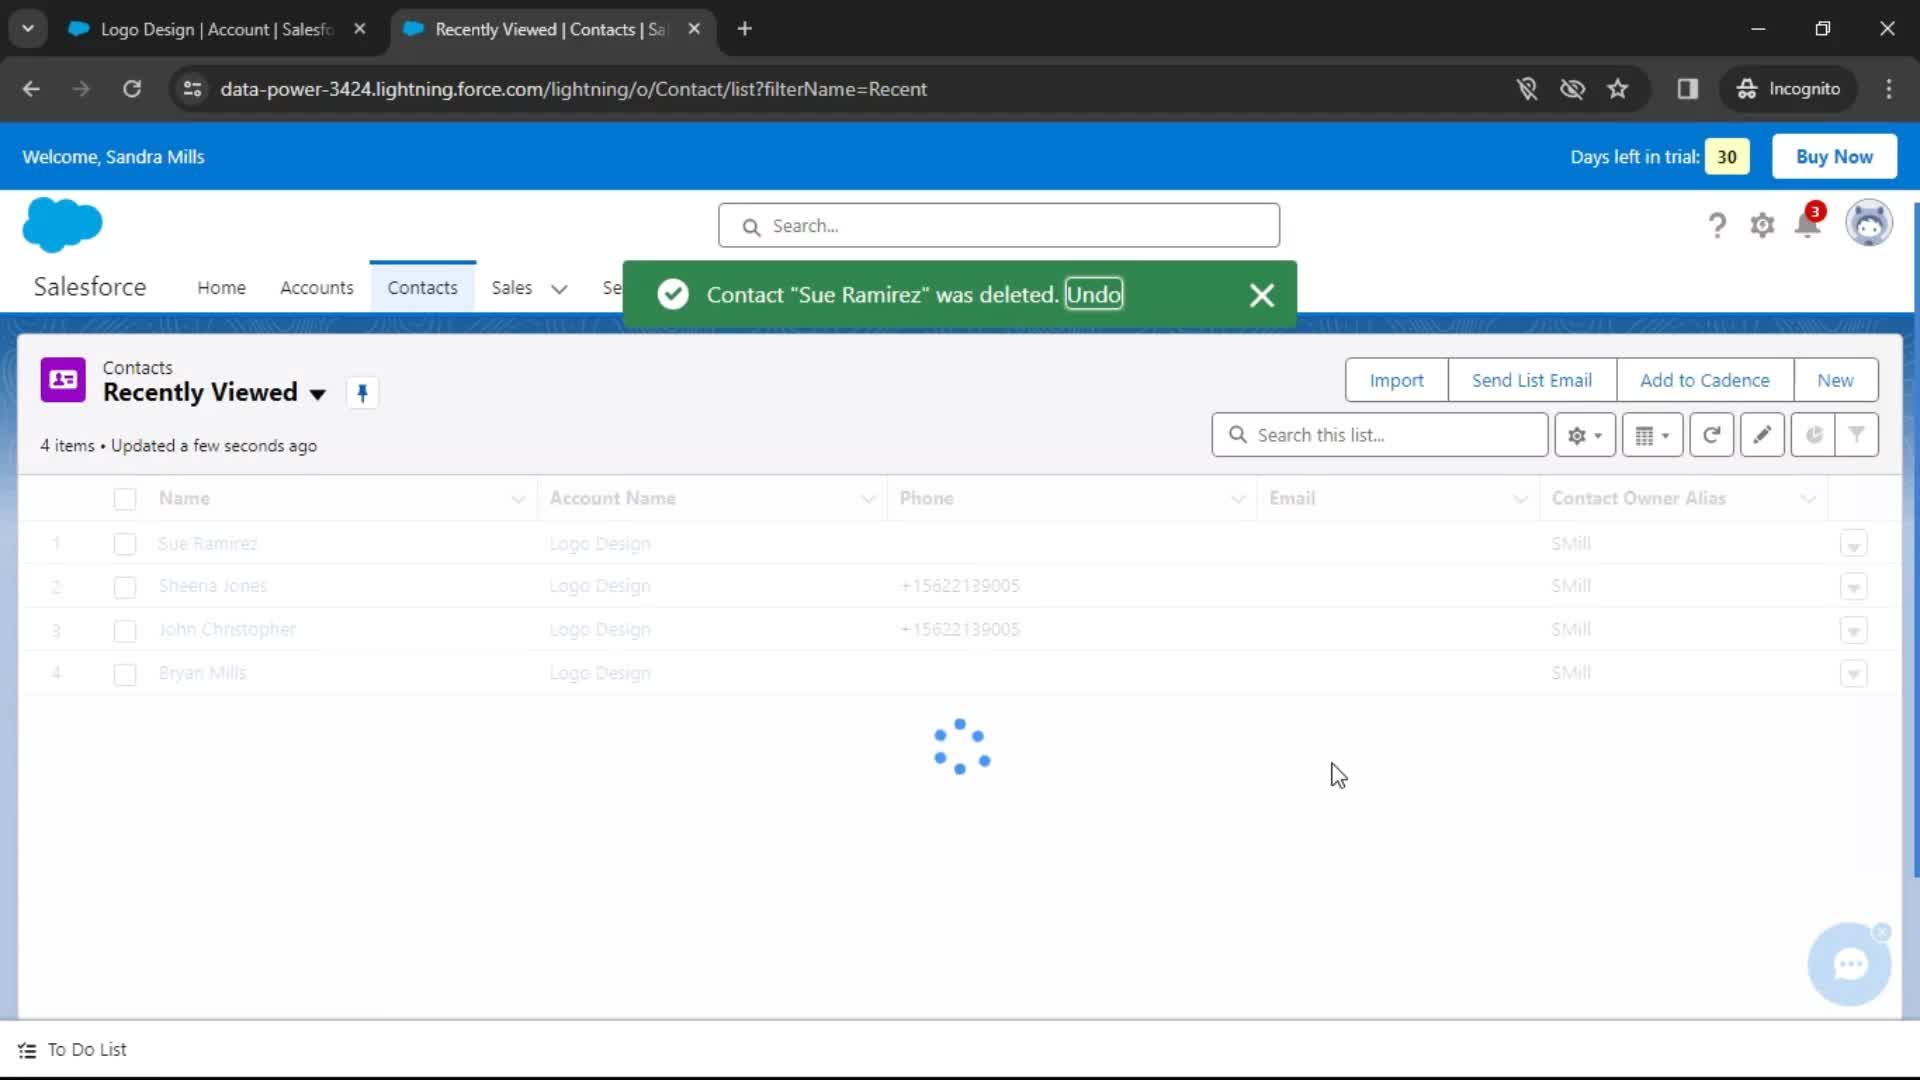Open the Help question mark icon

point(1717,226)
